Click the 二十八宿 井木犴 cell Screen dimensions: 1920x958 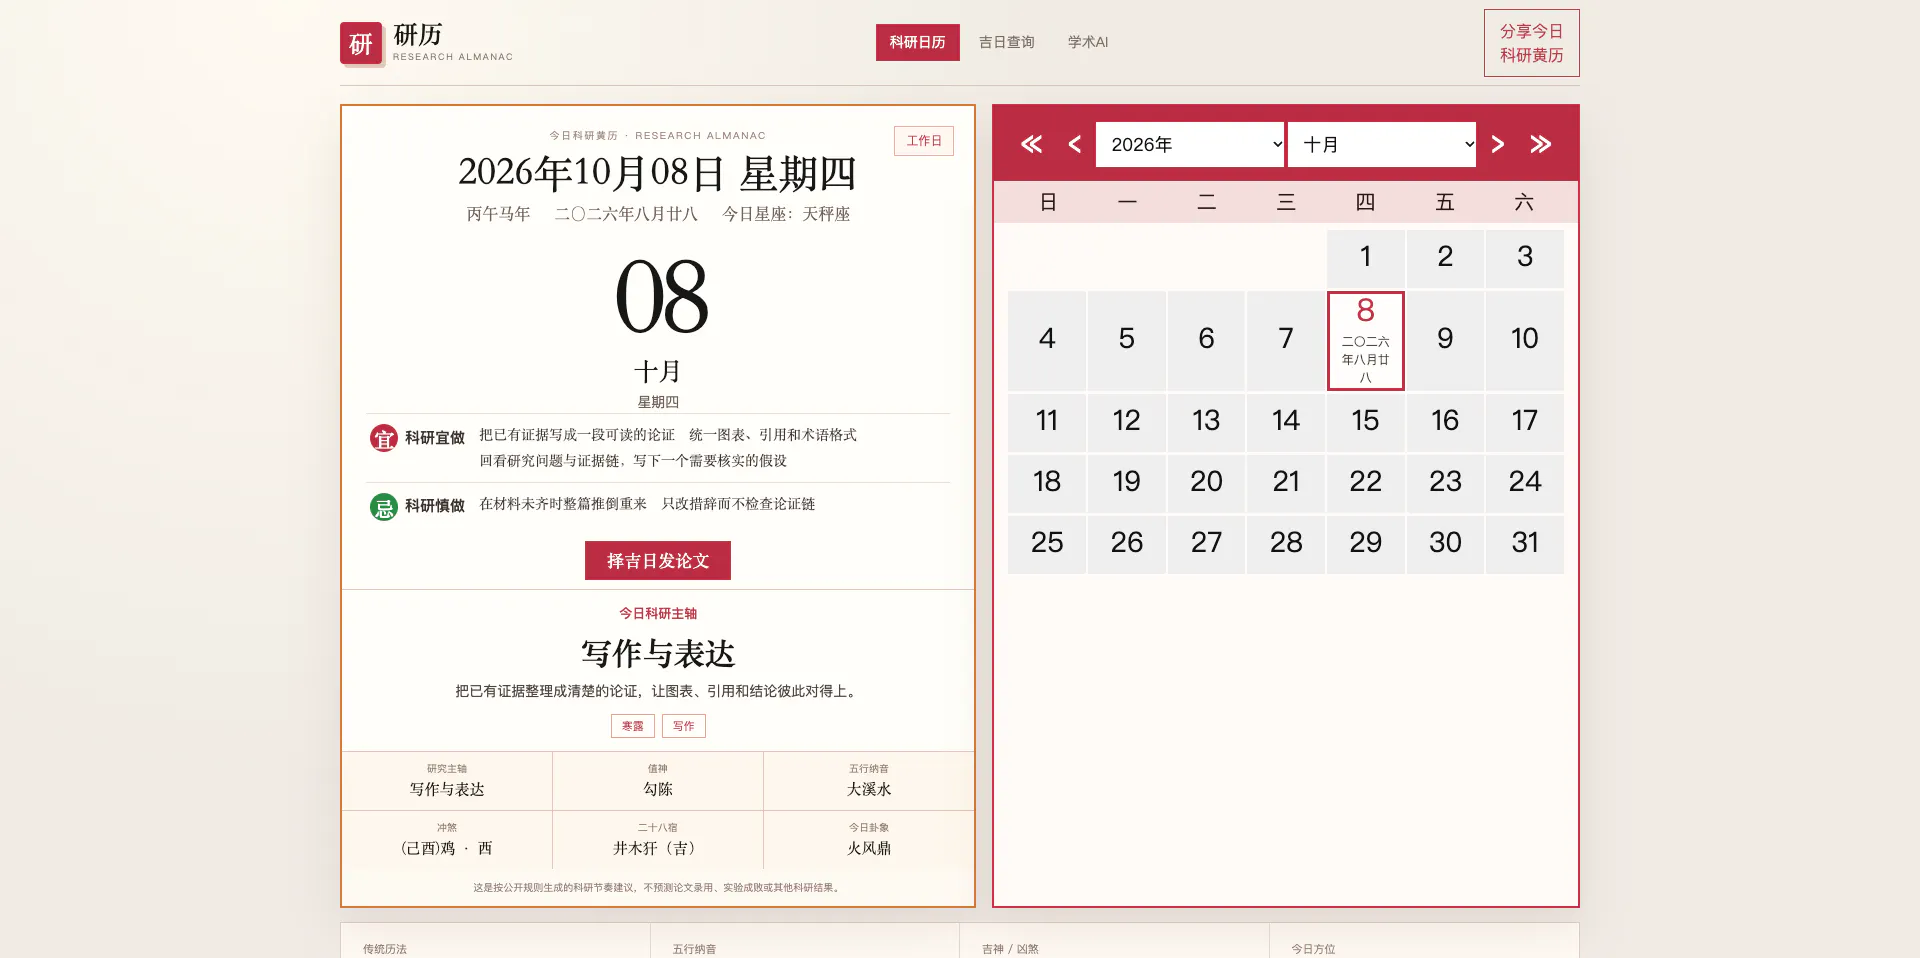click(x=658, y=840)
